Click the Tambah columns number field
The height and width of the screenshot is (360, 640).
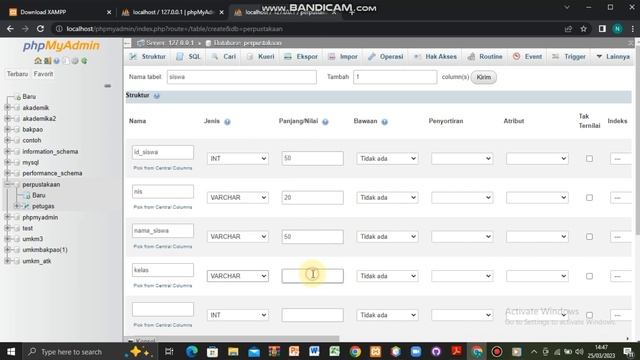click(395, 77)
